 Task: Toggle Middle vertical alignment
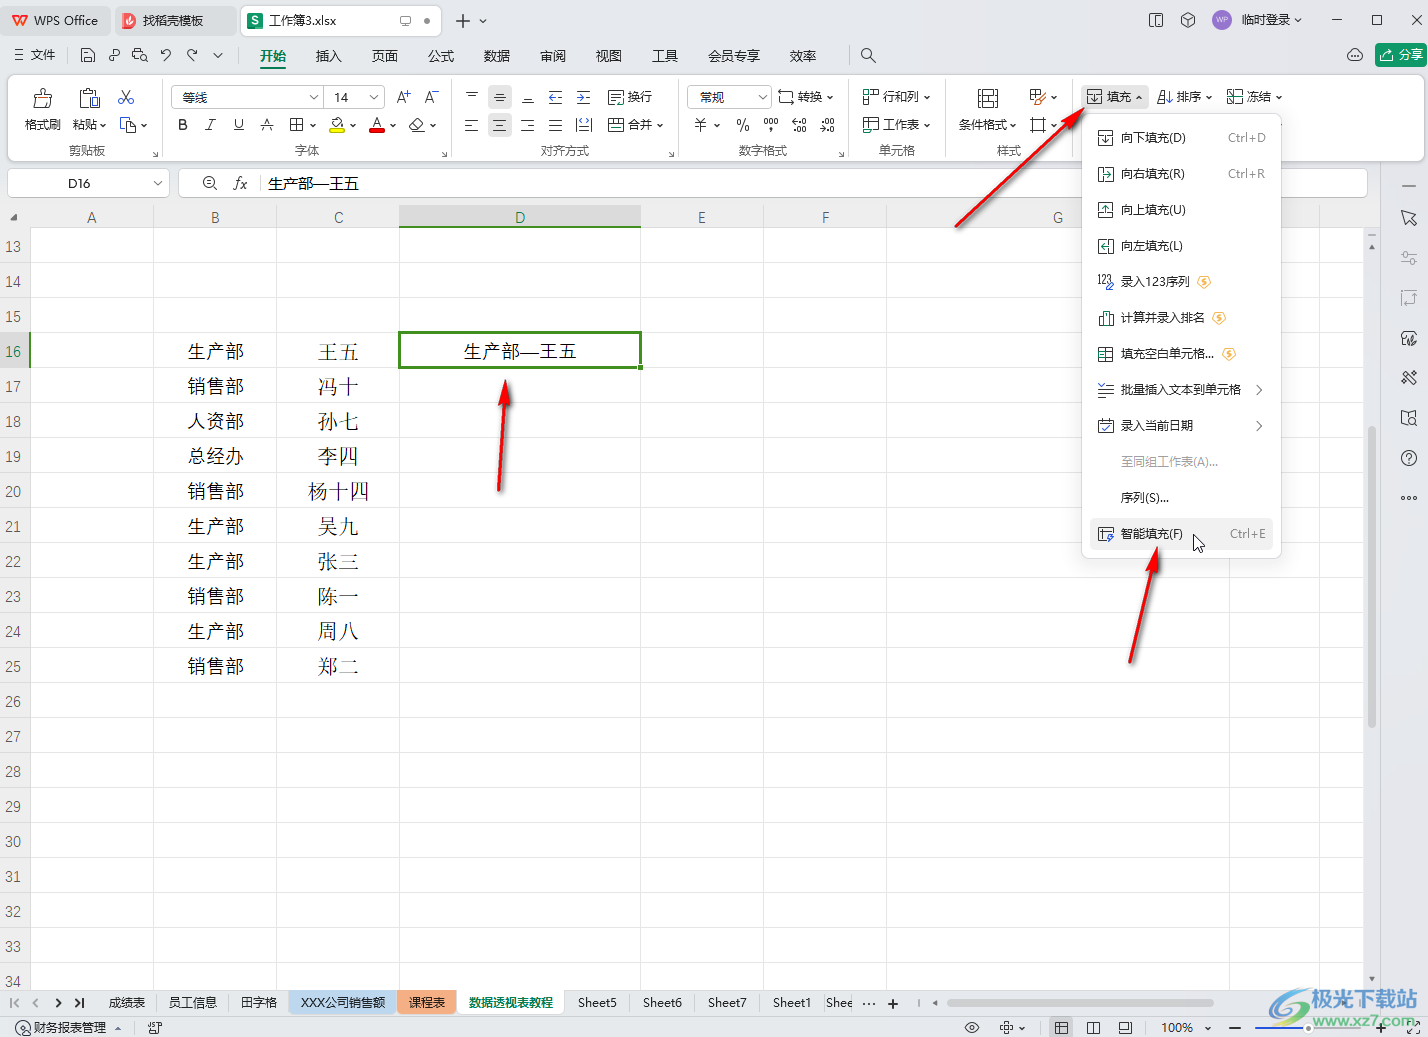click(x=499, y=97)
